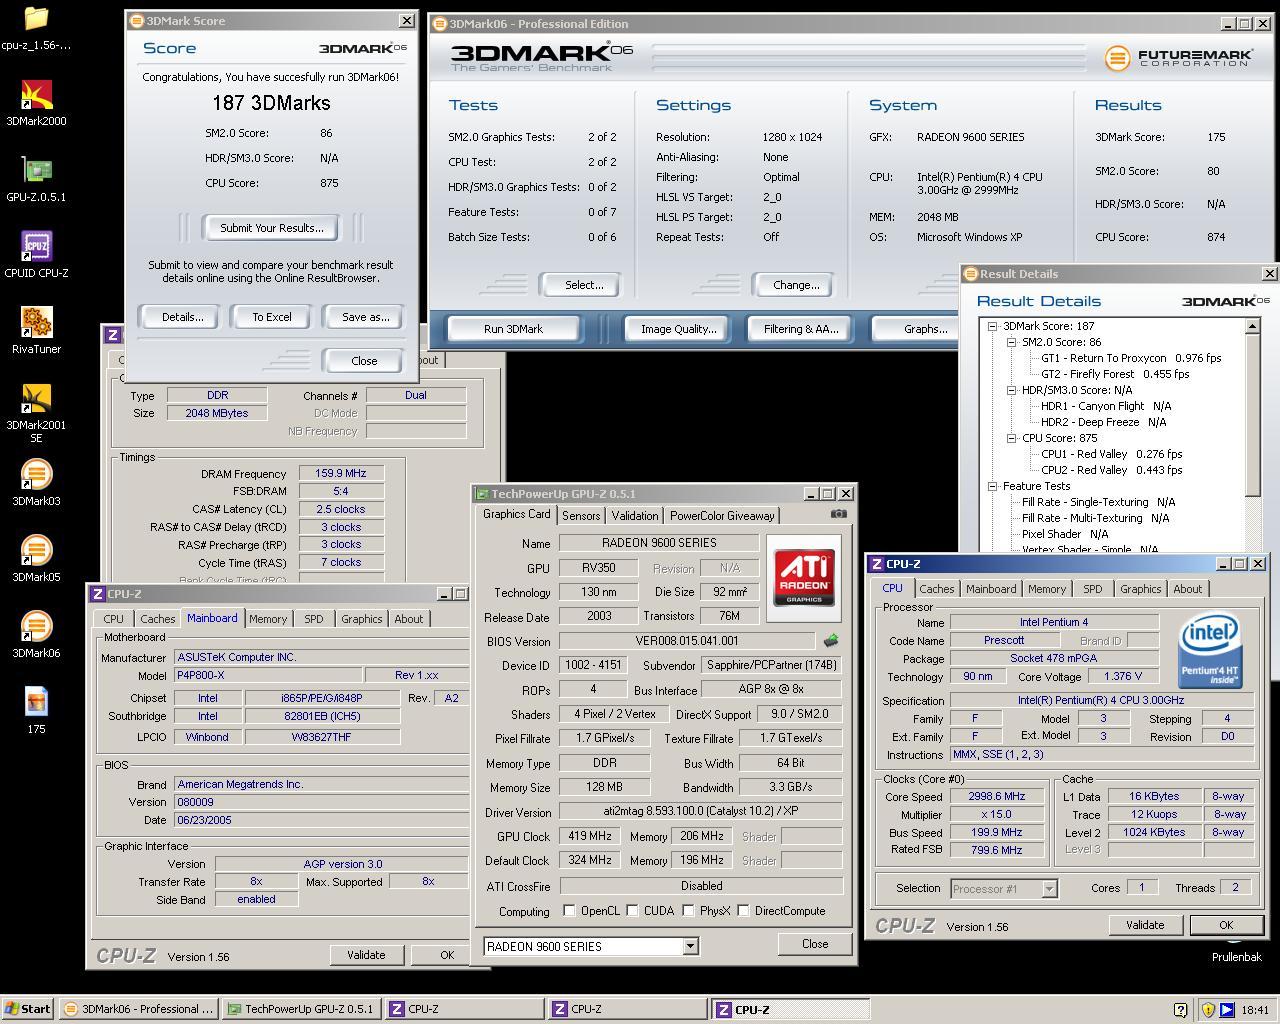Click GPU-Z screenshot camera icon
The image size is (1280, 1024).
coord(838,514)
